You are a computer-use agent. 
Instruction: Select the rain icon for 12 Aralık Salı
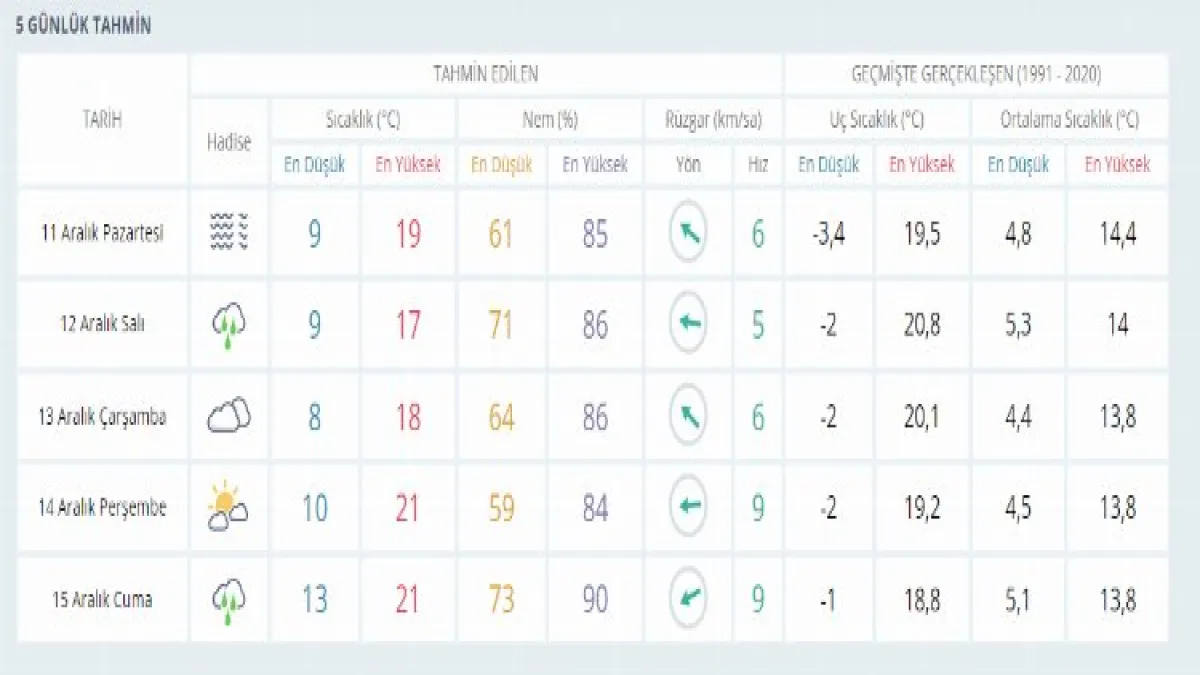229,325
